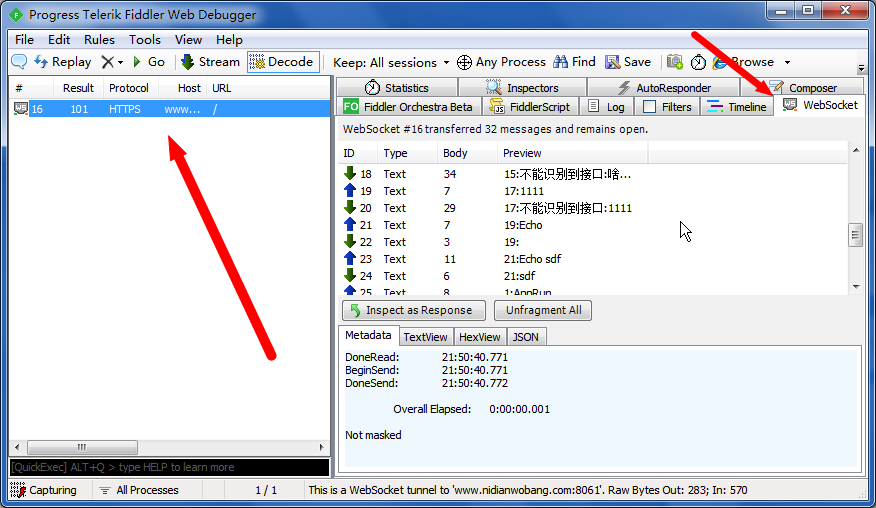
Task: Open the Help menu
Action: coord(229,40)
